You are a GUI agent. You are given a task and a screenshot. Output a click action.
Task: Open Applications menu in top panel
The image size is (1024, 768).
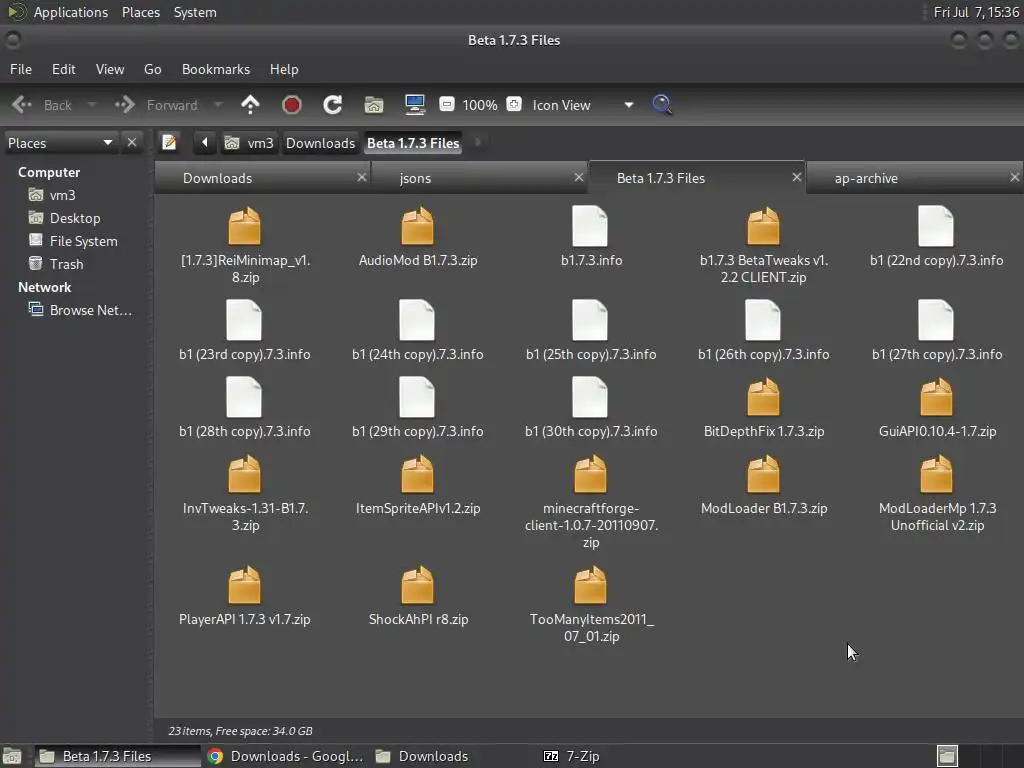point(71,12)
